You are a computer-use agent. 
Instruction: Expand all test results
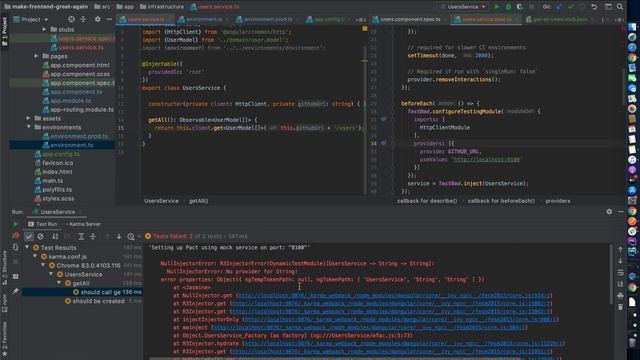[81, 236]
